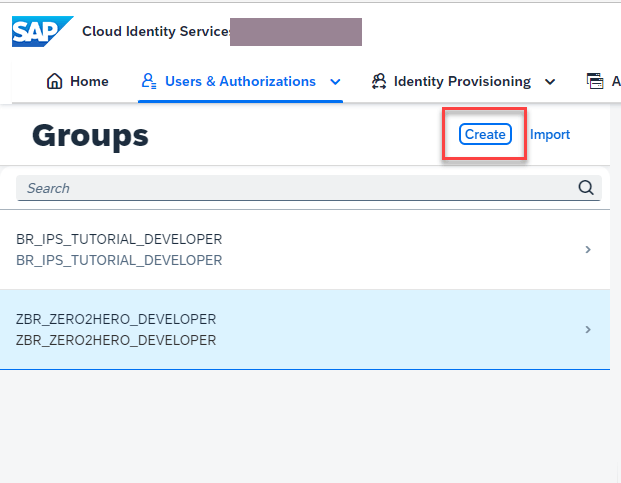Click the Groups page heading
The image size is (621, 483).
90,135
